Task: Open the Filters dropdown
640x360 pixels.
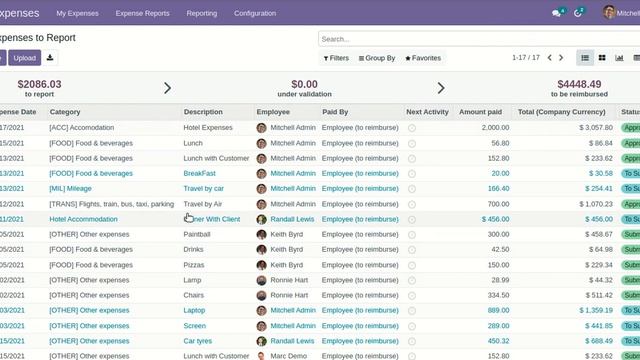Action: pyautogui.click(x=336, y=58)
